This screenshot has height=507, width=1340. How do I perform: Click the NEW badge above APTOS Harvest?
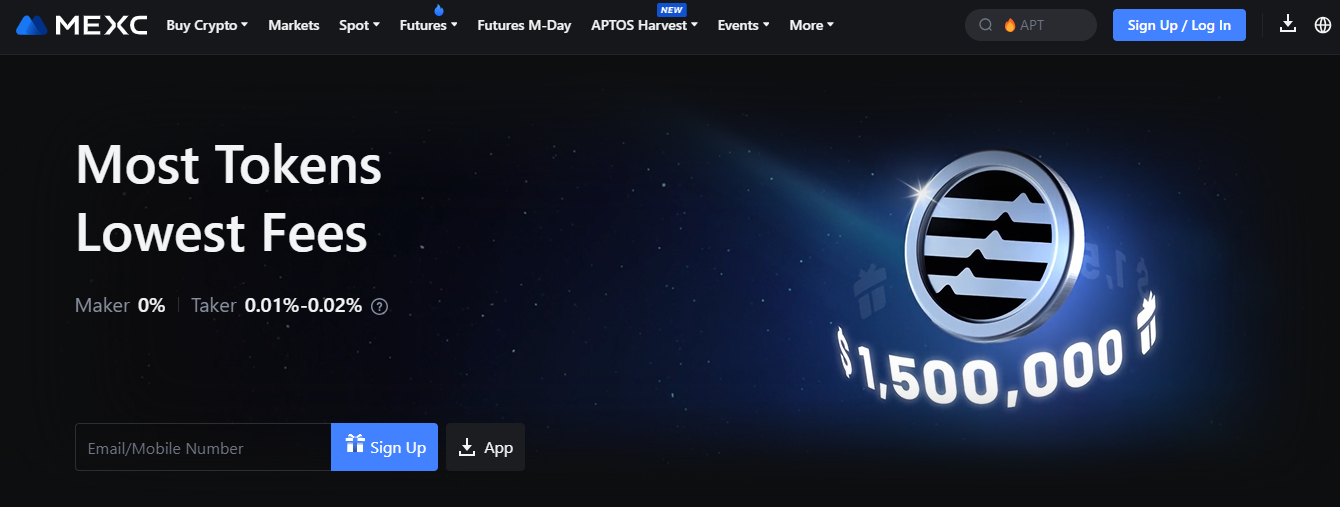point(672,10)
